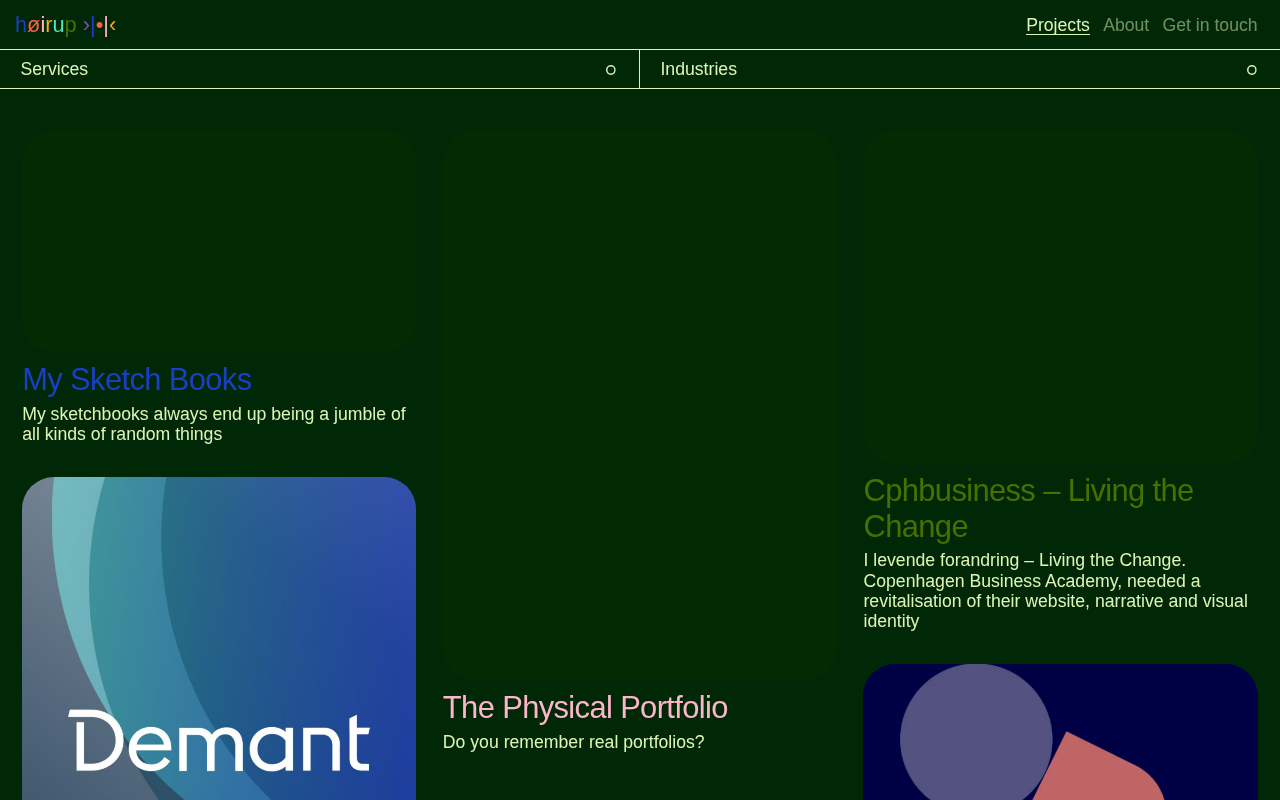Go to the Projects page
This screenshot has height=800, width=1280.
point(1057,25)
